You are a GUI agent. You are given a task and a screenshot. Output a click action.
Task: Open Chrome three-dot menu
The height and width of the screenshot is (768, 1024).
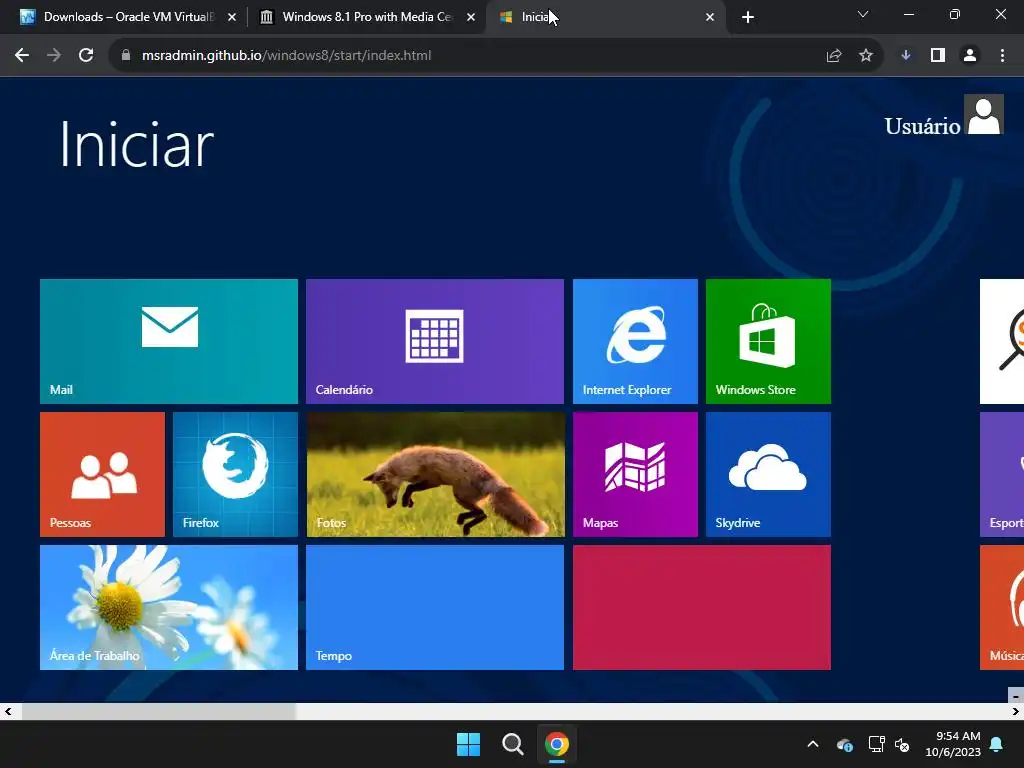coord(1002,56)
